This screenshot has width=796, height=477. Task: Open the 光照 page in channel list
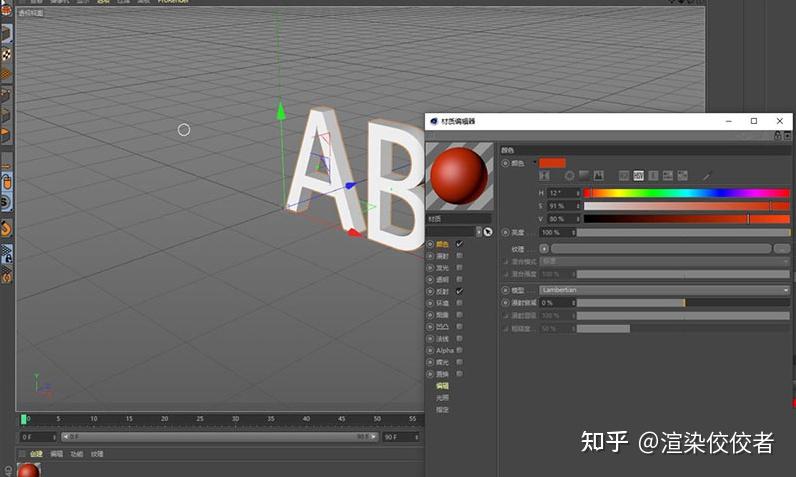(x=442, y=397)
